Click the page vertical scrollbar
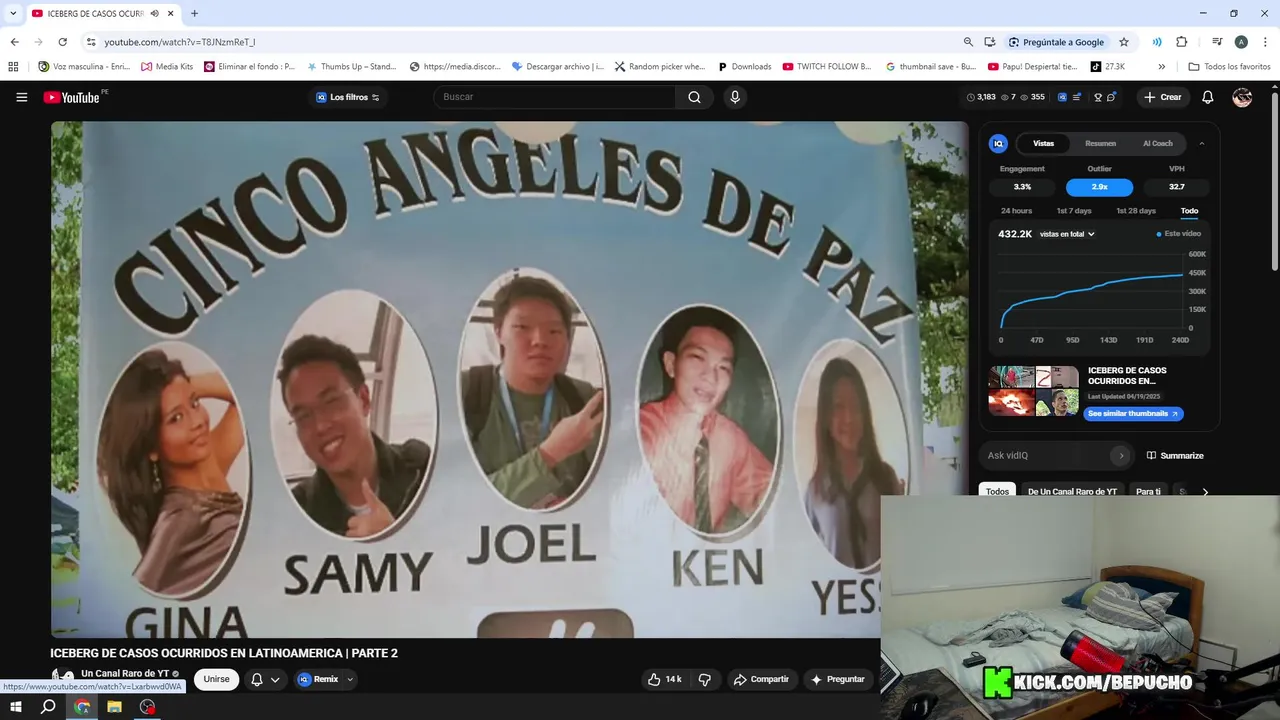The width and height of the screenshot is (1280, 720). (1274, 180)
